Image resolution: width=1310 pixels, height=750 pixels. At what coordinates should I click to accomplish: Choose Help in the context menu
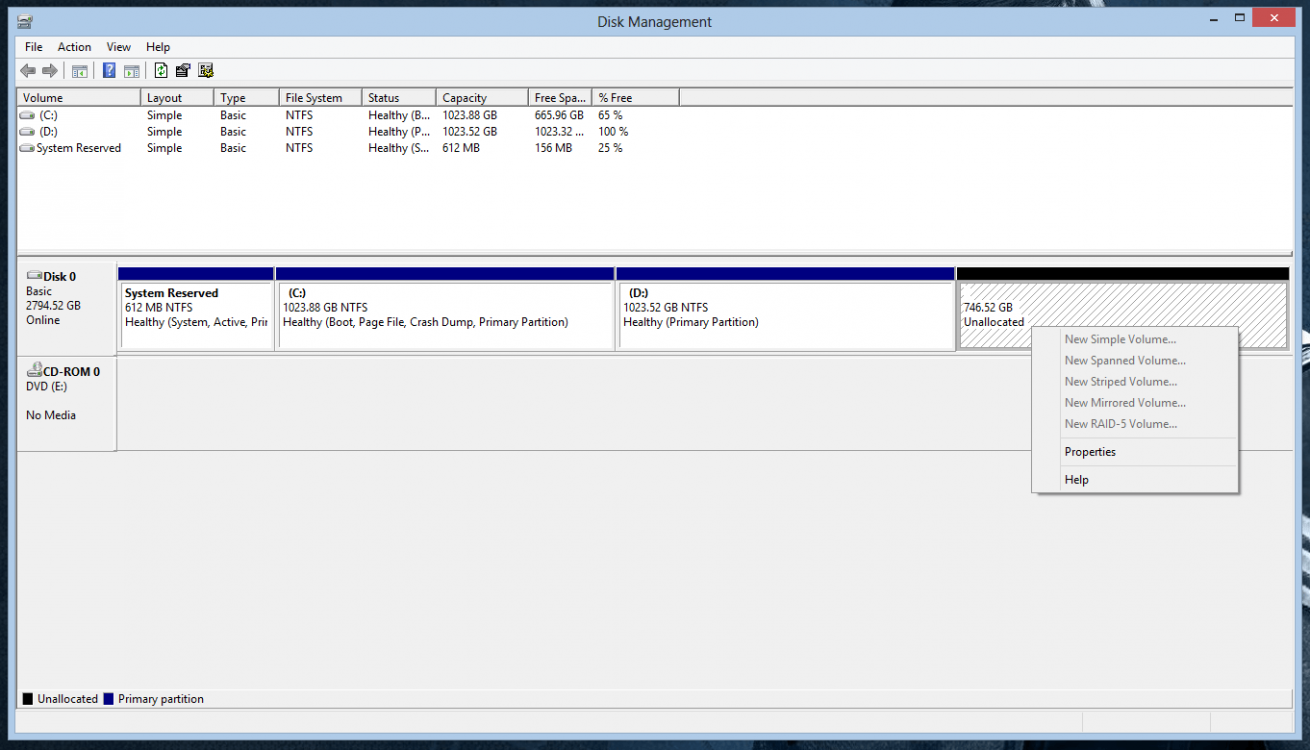pyautogui.click(x=1076, y=480)
